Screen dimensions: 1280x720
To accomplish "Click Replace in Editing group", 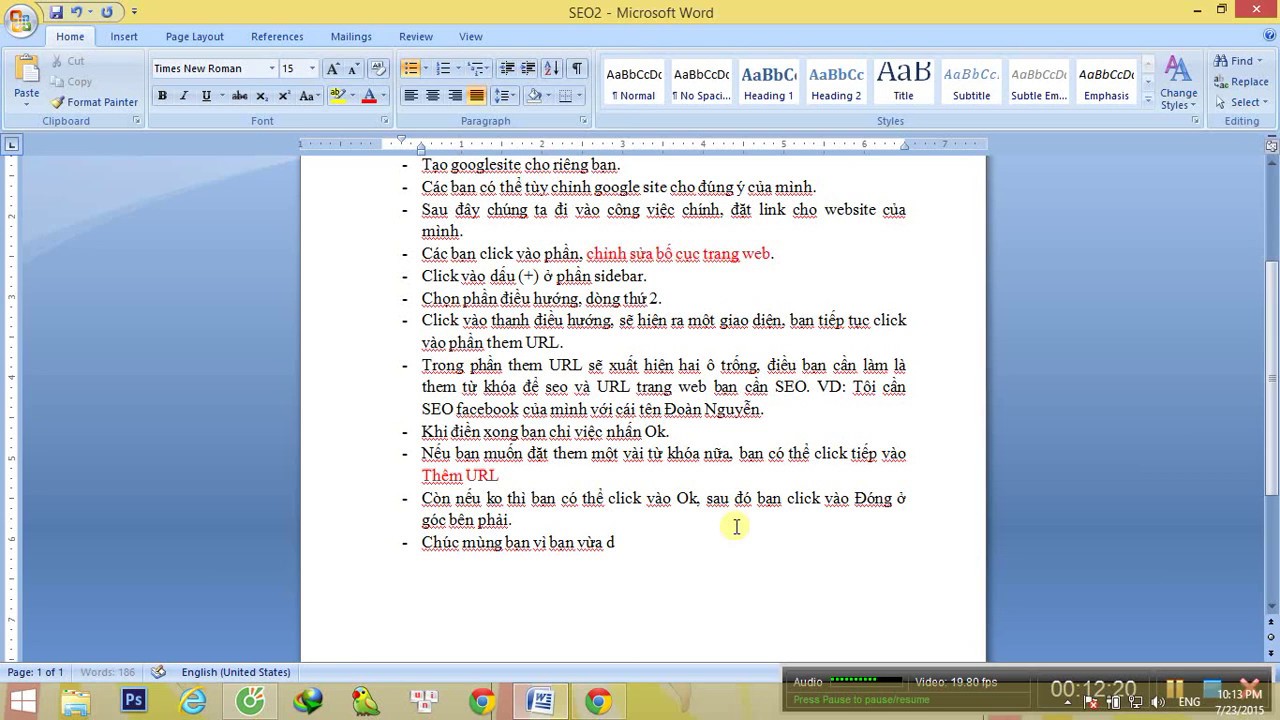I will [x=1241, y=82].
